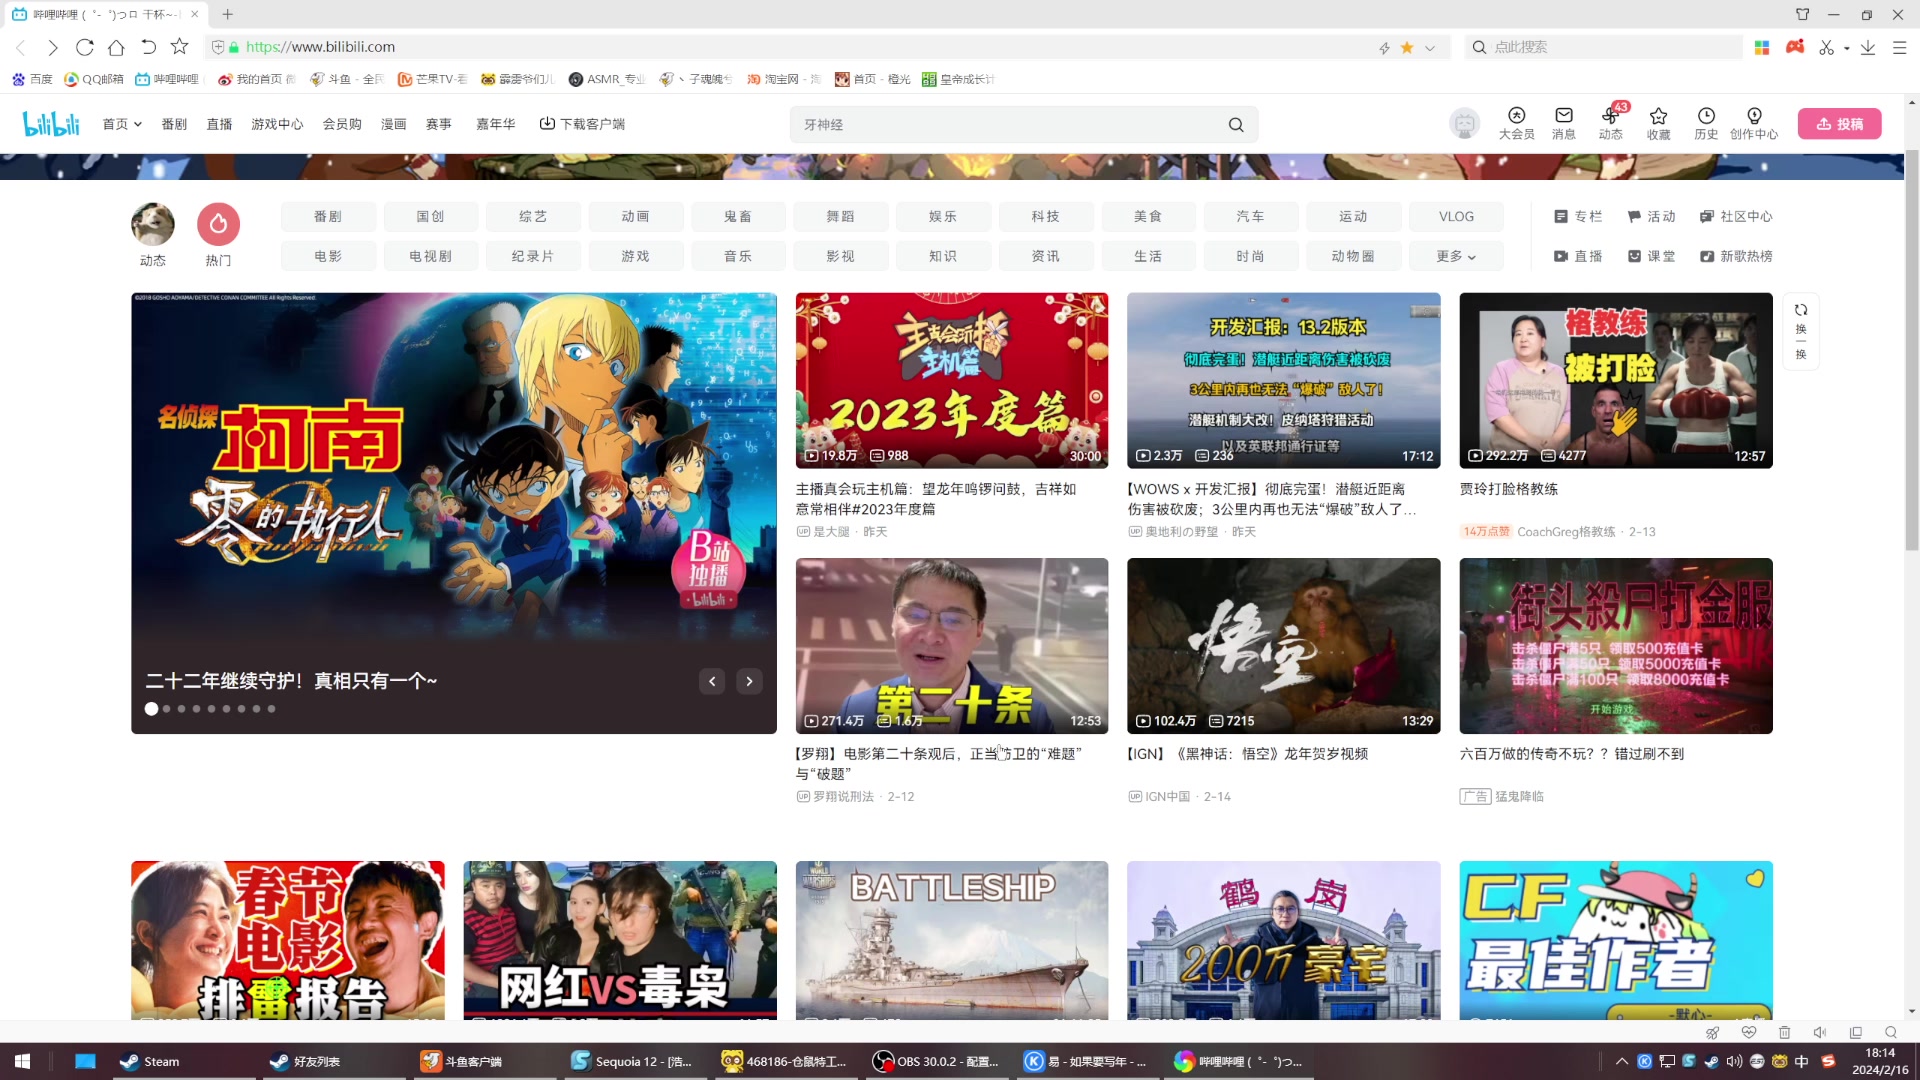Open the 悟空 Black Myth video thumbnail
Screen dimensions: 1920x1080
[x=1283, y=646]
